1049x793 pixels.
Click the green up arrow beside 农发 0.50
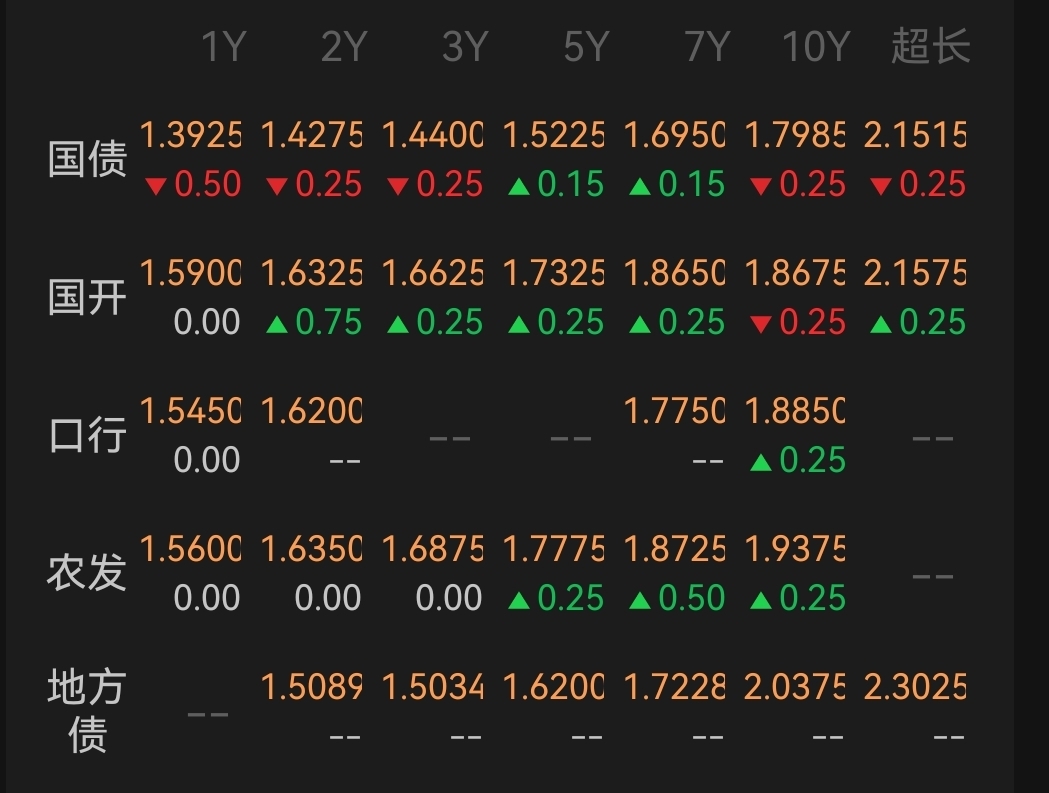[x=641, y=599]
